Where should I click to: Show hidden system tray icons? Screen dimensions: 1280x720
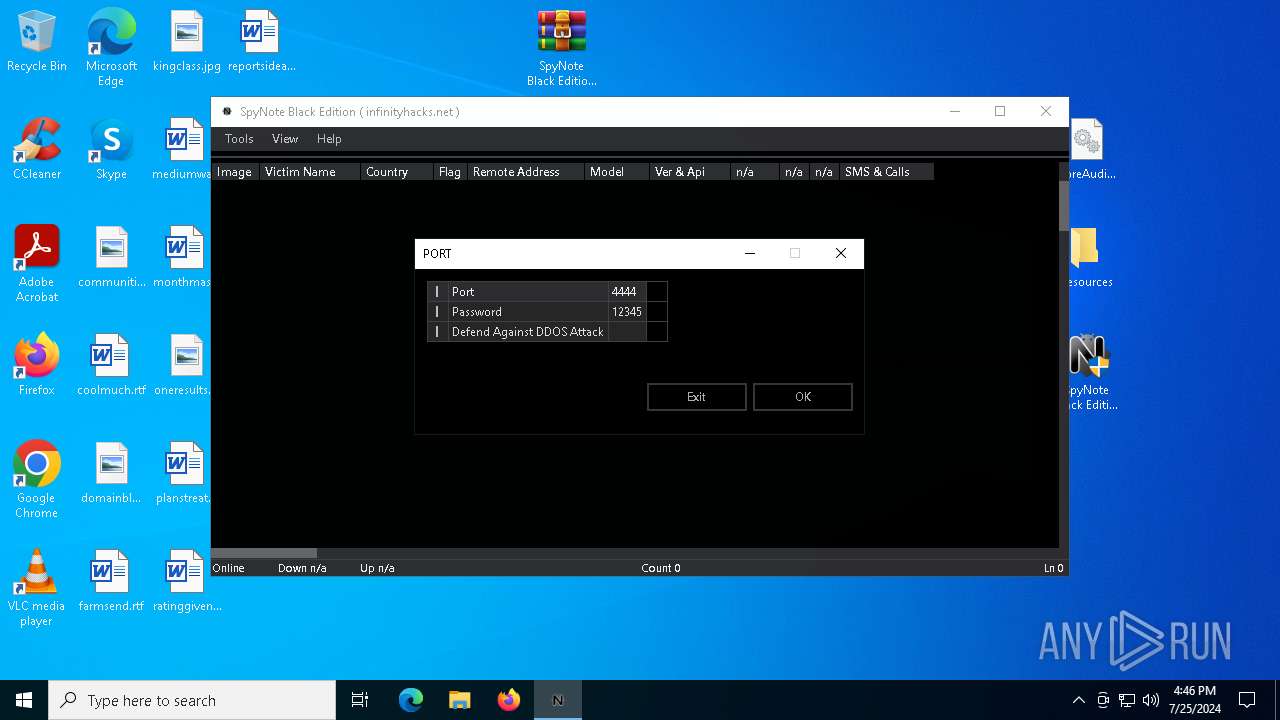[1078, 700]
